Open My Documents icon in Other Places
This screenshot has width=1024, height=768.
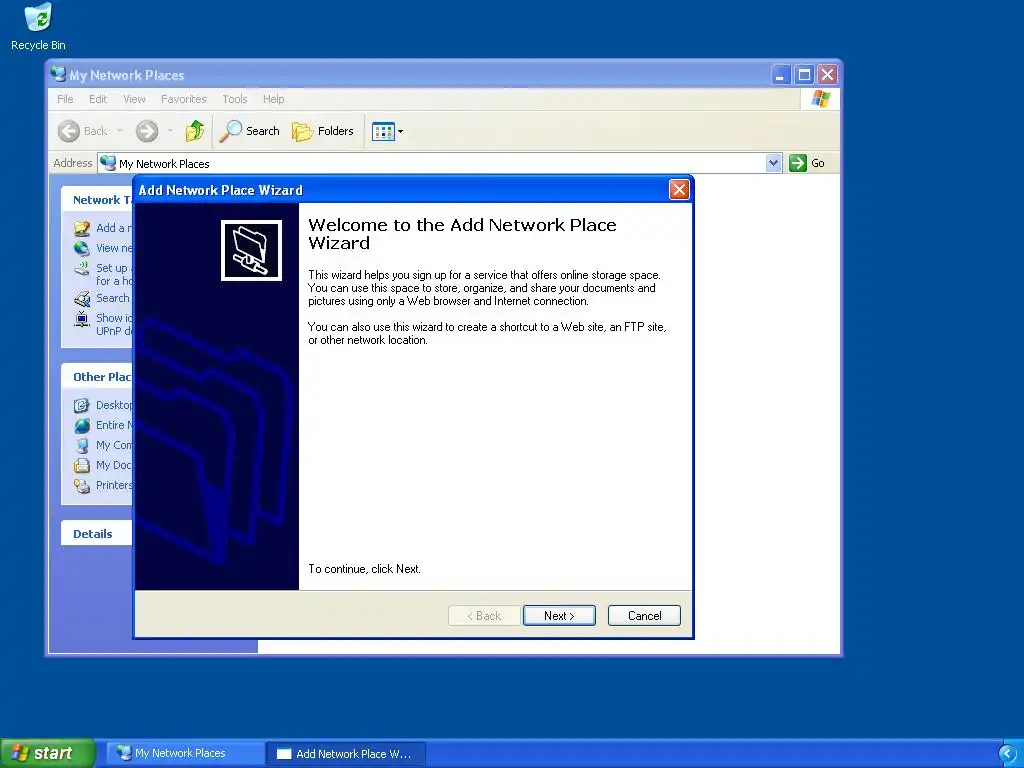[82, 466]
